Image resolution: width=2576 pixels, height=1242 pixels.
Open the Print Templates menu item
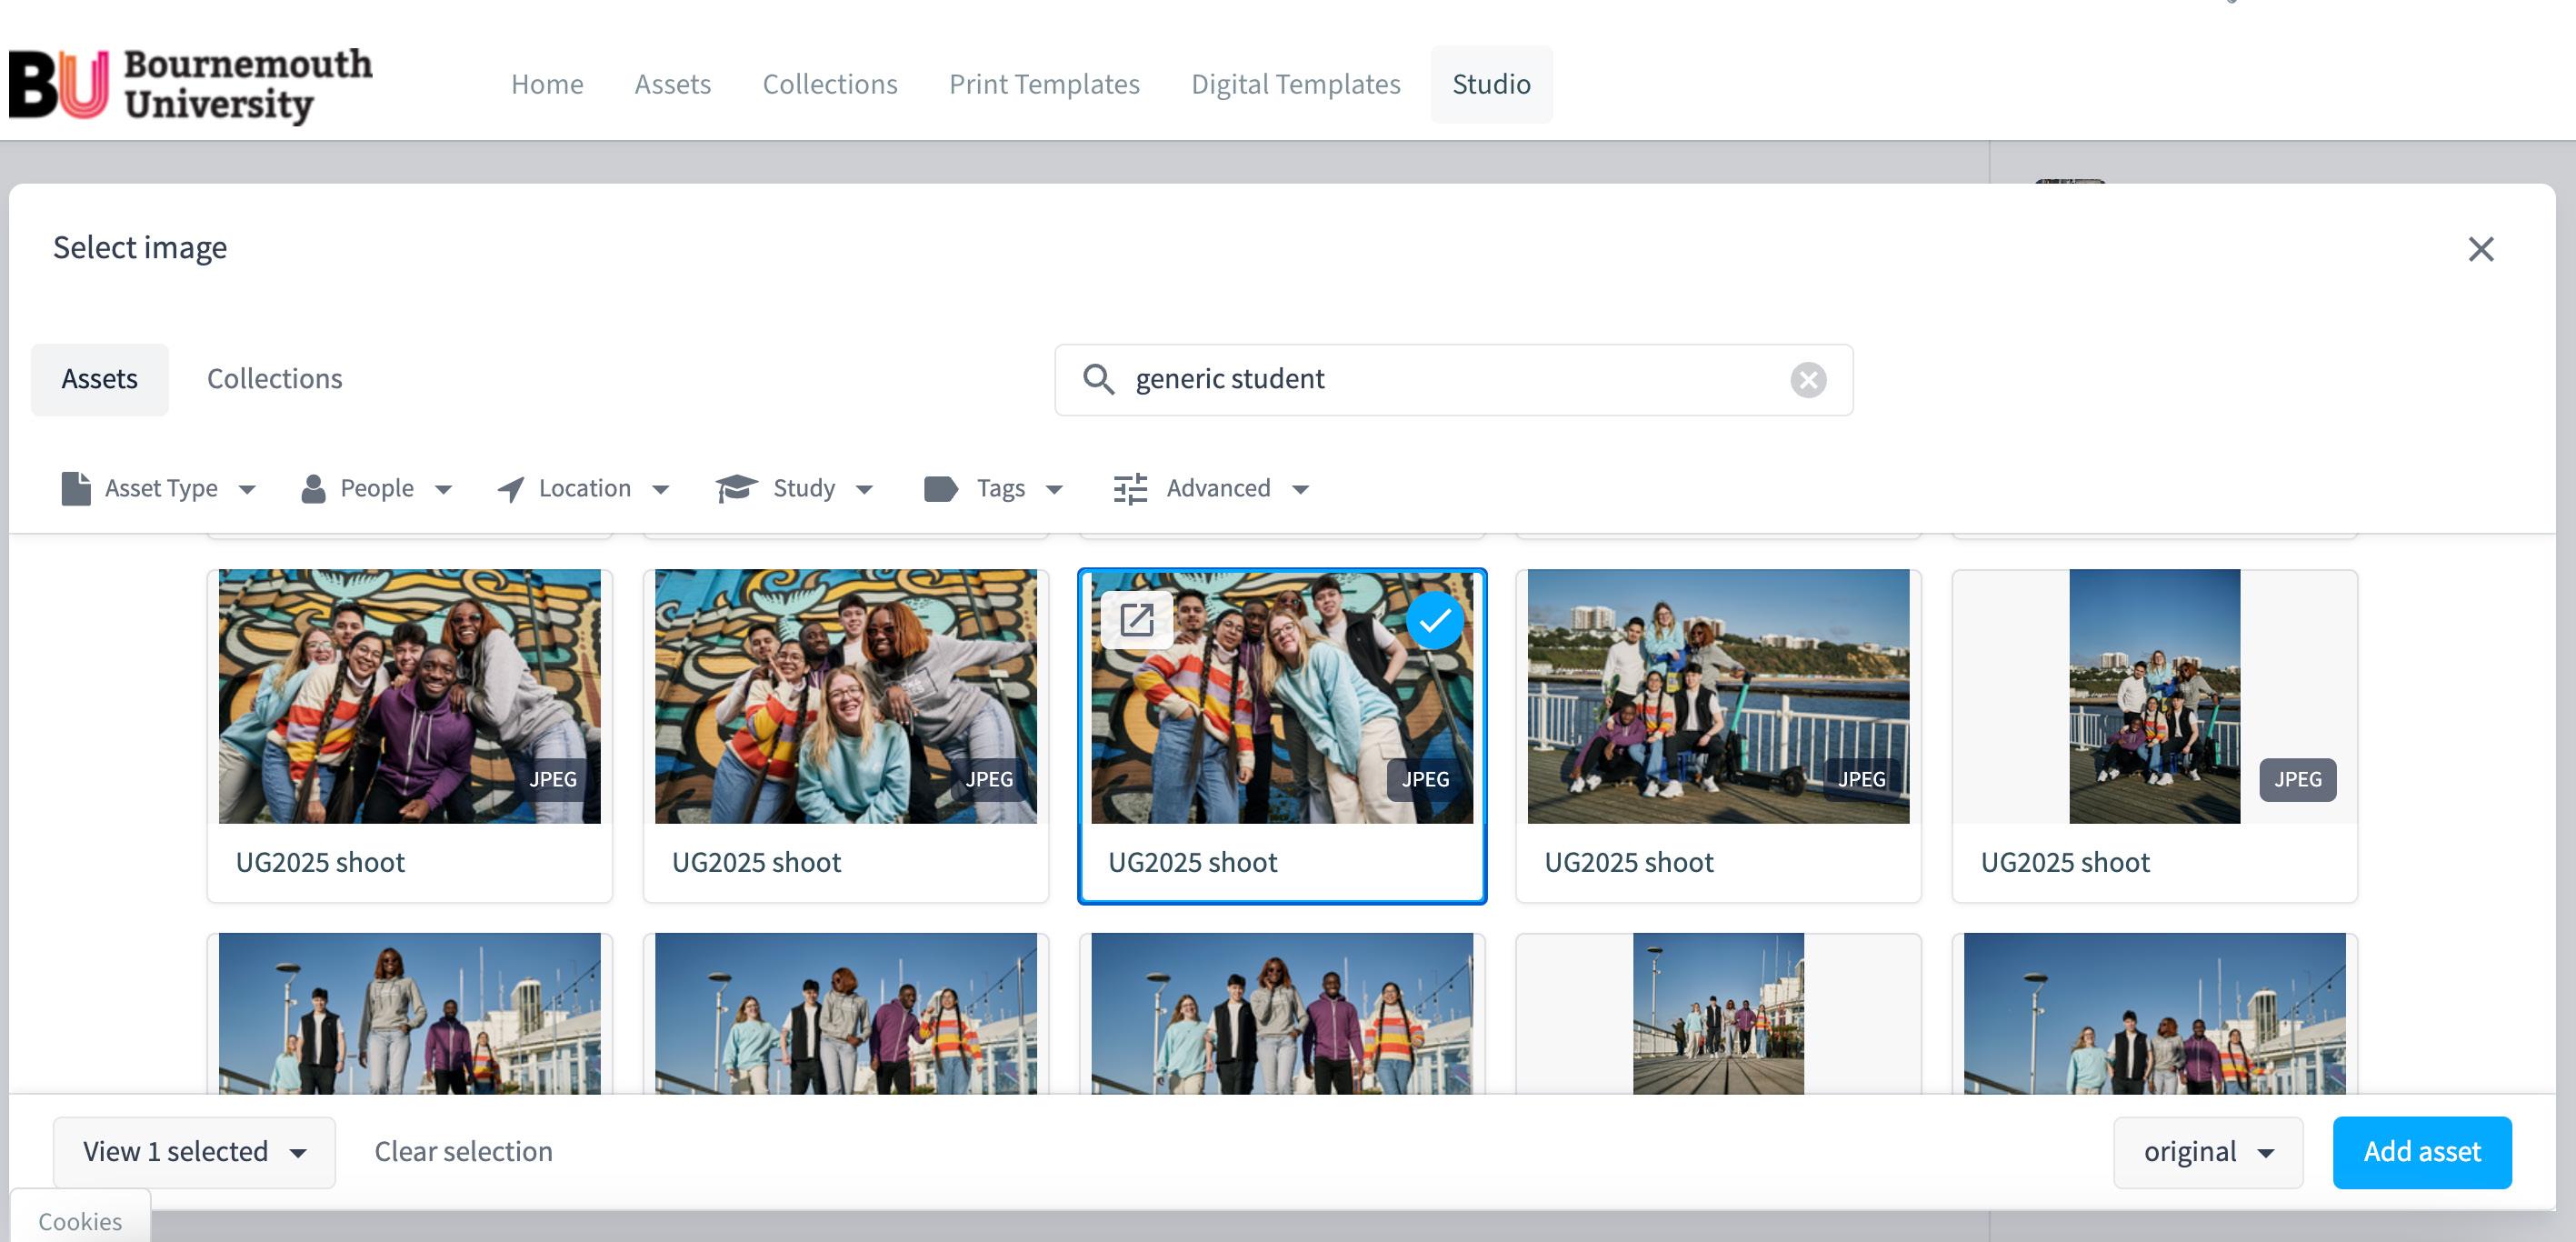[x=1043, y=84]
